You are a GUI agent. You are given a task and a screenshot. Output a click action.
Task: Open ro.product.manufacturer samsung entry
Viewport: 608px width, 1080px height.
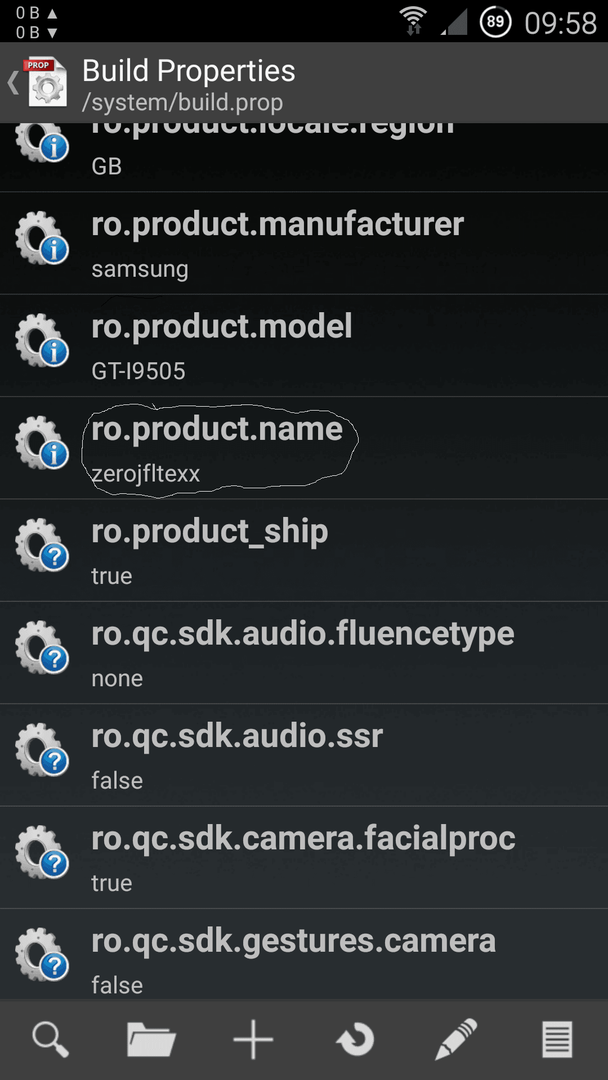pyautogui.click(x=304, y=243)
